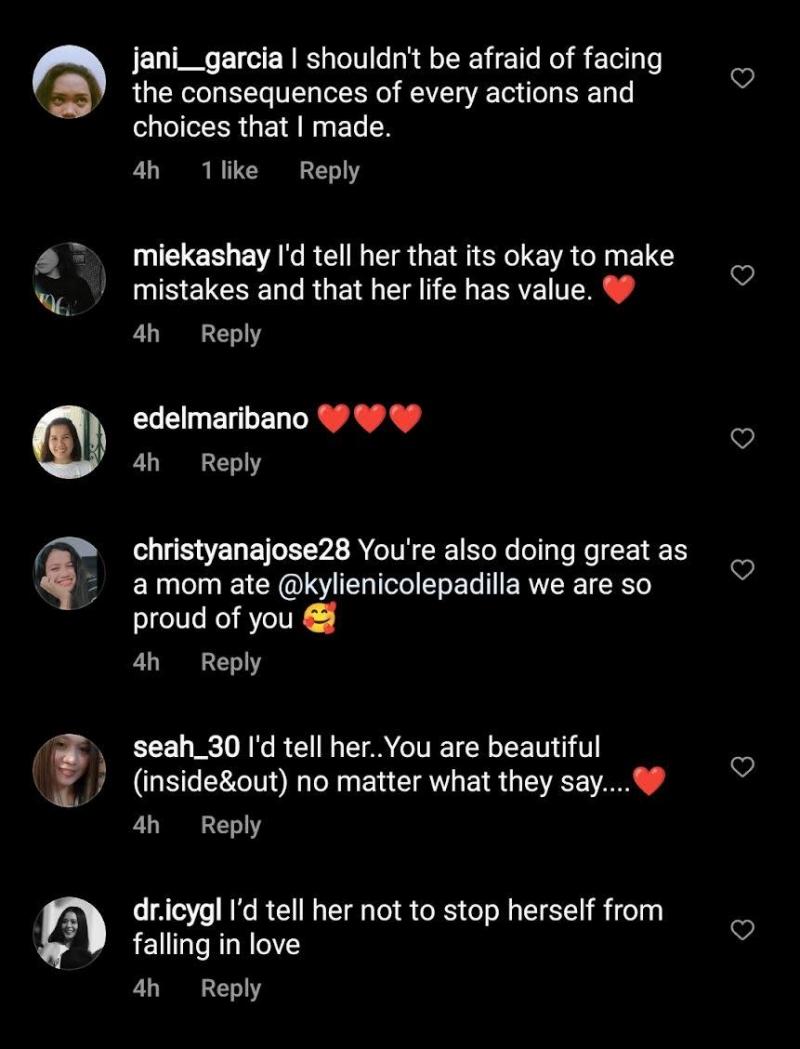View the '1 like' count on jani_garcia's comment
Viewport: 800px width, 1049px height.
229,171
